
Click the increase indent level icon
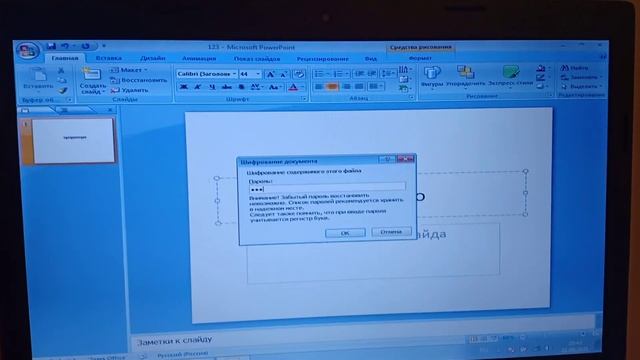[x=372, y=73]
